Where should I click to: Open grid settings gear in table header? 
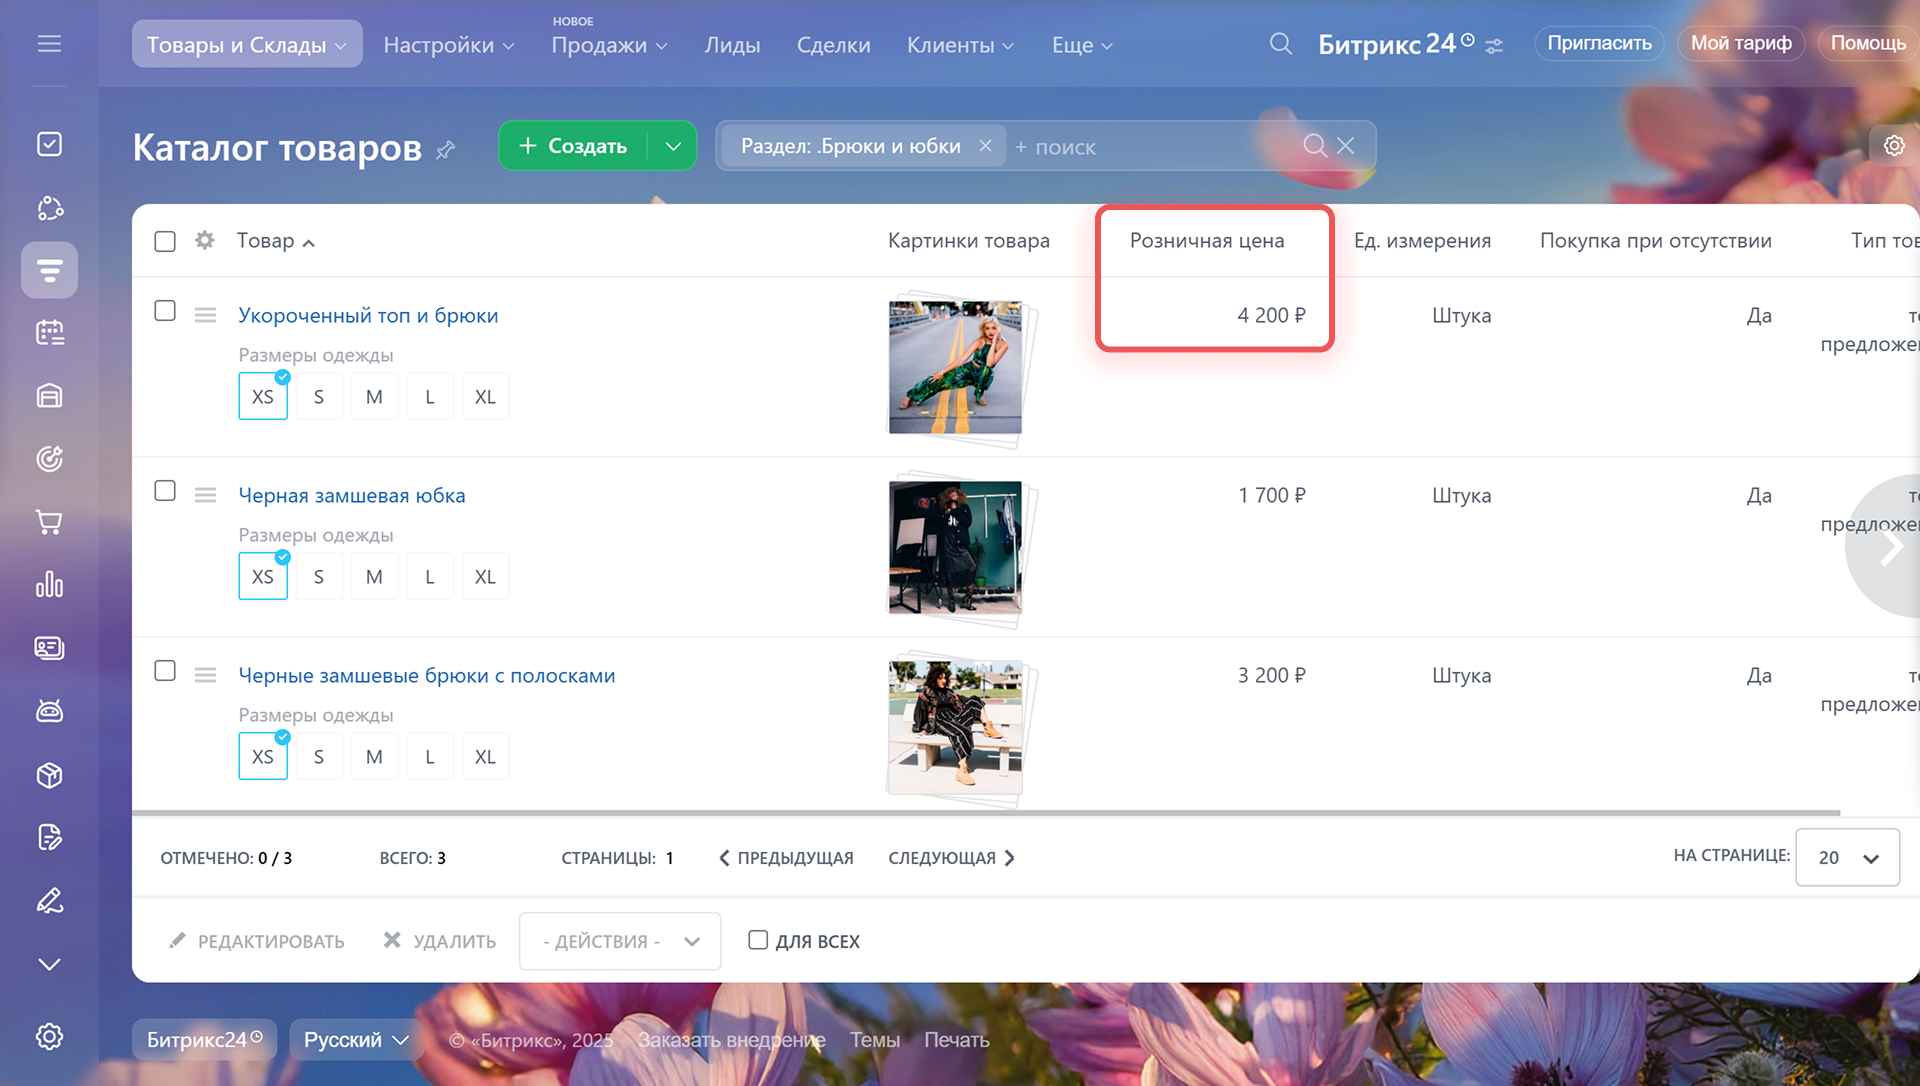[205, 241]
